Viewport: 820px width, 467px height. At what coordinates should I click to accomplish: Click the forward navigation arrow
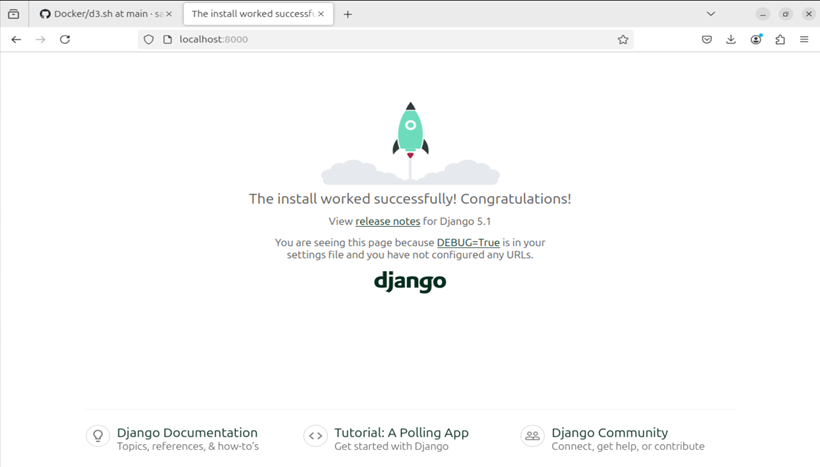click(40, 39)
